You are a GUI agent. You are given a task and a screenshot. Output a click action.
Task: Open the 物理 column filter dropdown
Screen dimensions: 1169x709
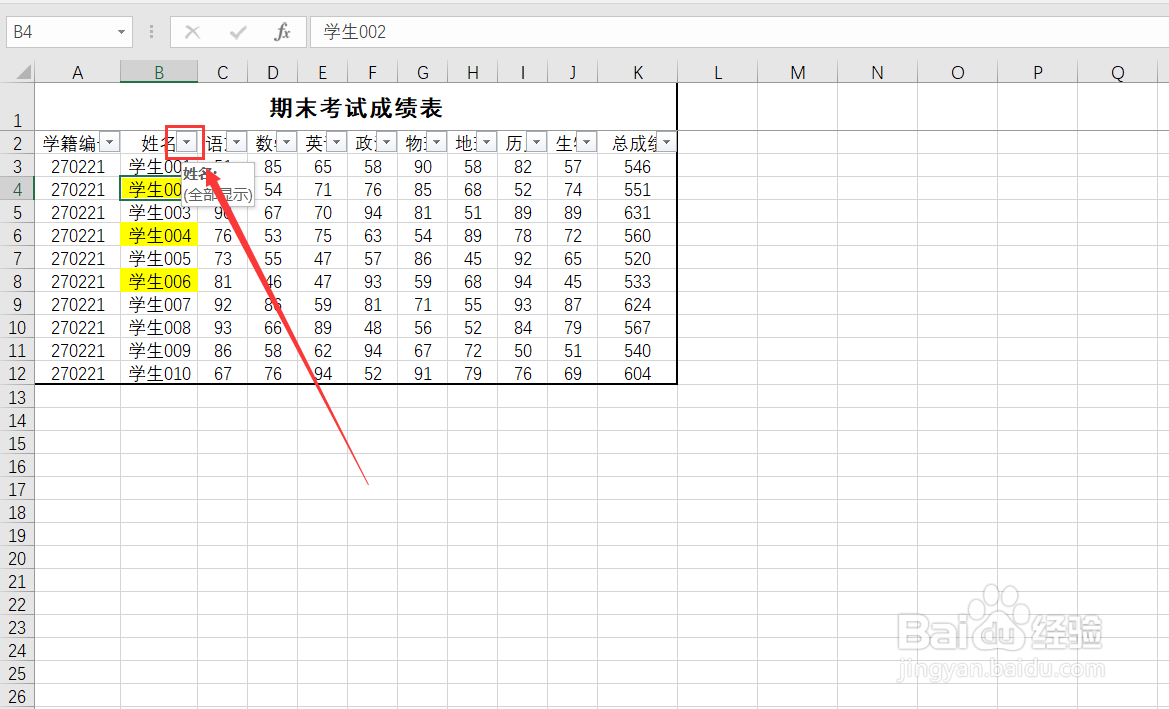point(436,142)
